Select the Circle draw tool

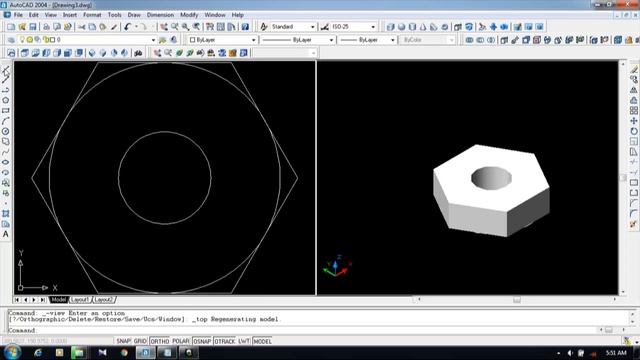[6, 131]
